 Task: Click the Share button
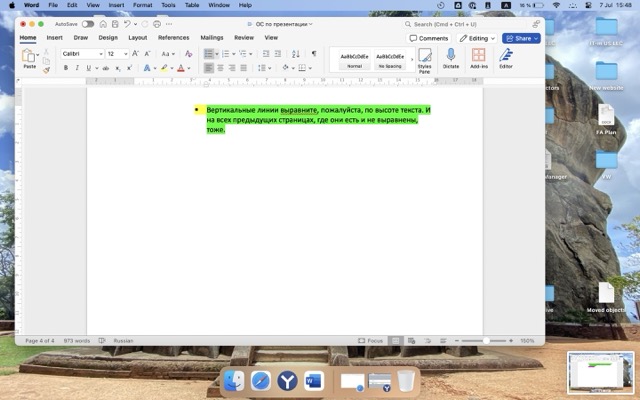click(521, 38)
